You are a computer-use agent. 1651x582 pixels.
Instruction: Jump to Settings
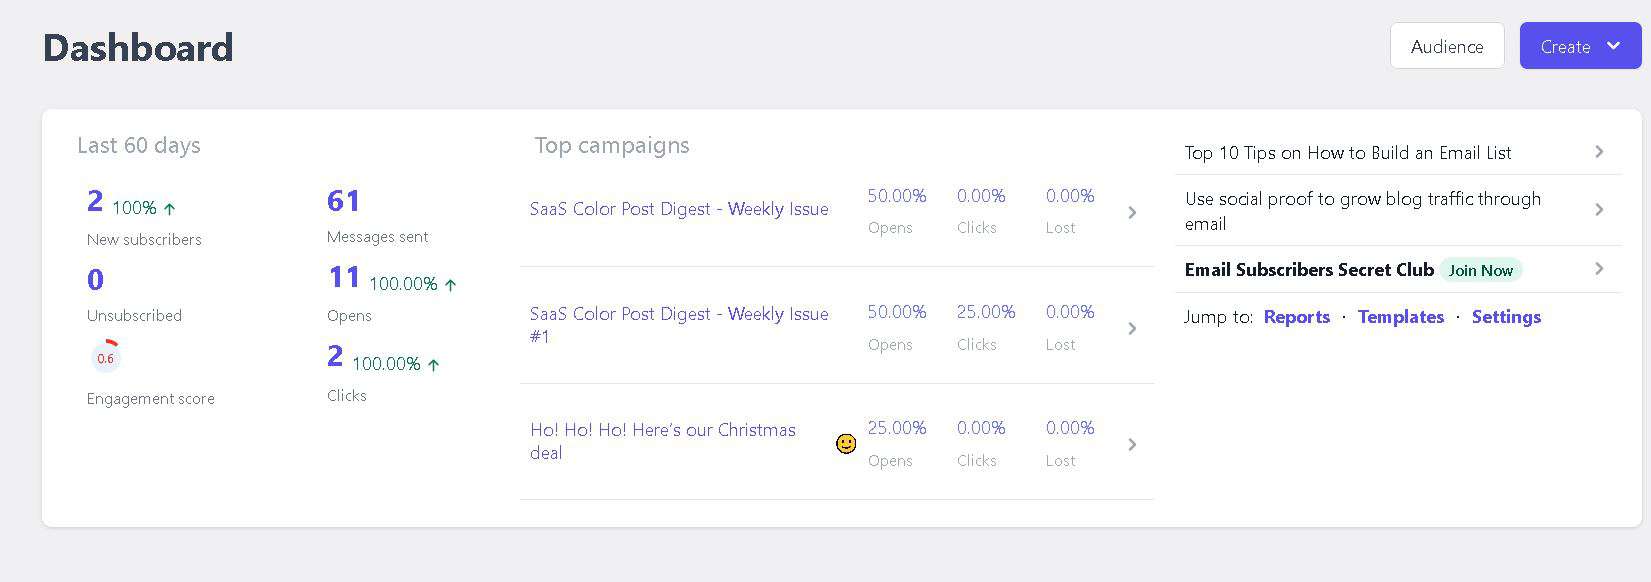(1506, 317)
